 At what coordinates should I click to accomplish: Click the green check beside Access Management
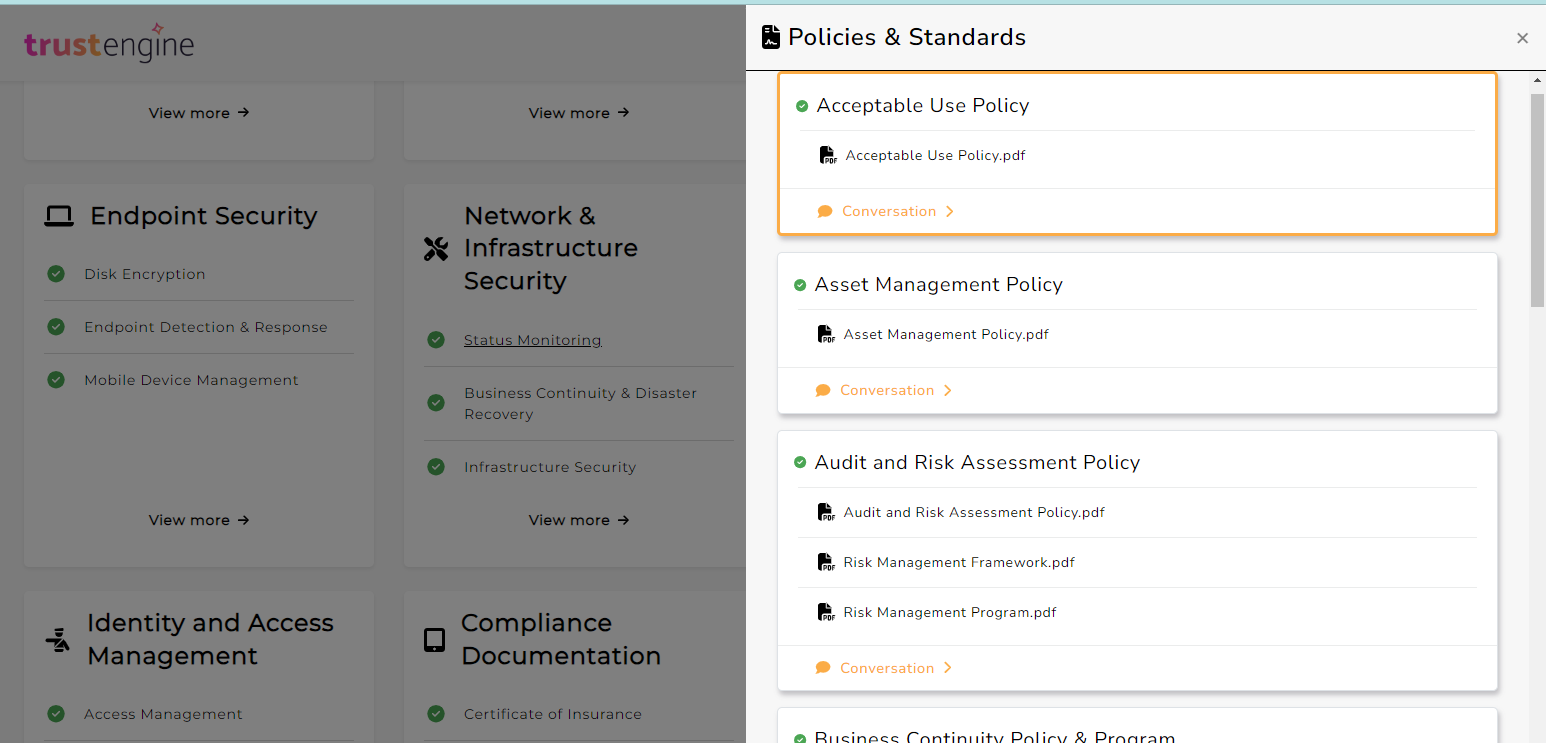tap(56, 714)
